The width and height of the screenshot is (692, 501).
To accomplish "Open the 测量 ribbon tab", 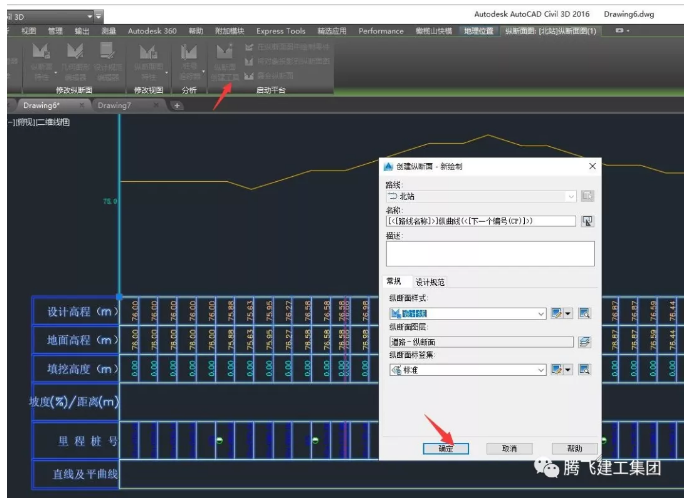I will pos(109,31).
